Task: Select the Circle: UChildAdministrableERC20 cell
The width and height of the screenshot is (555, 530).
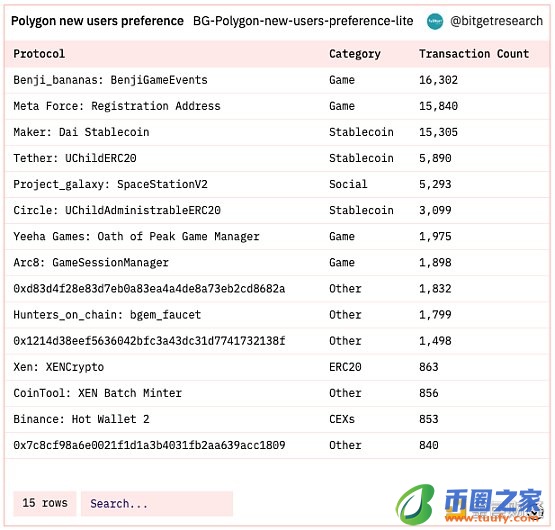Action: (117, 210)
